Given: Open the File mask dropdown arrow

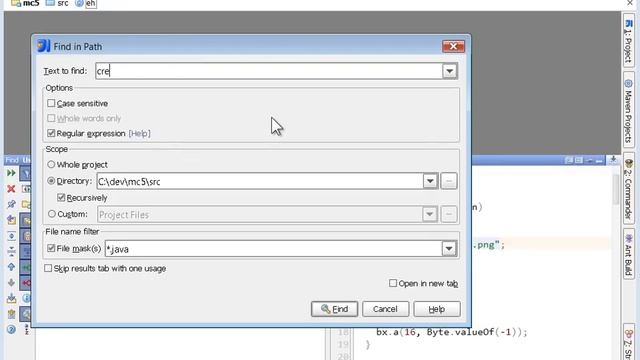Looking at the screenshot, I should pyautogui.click(x=449, y=249).
